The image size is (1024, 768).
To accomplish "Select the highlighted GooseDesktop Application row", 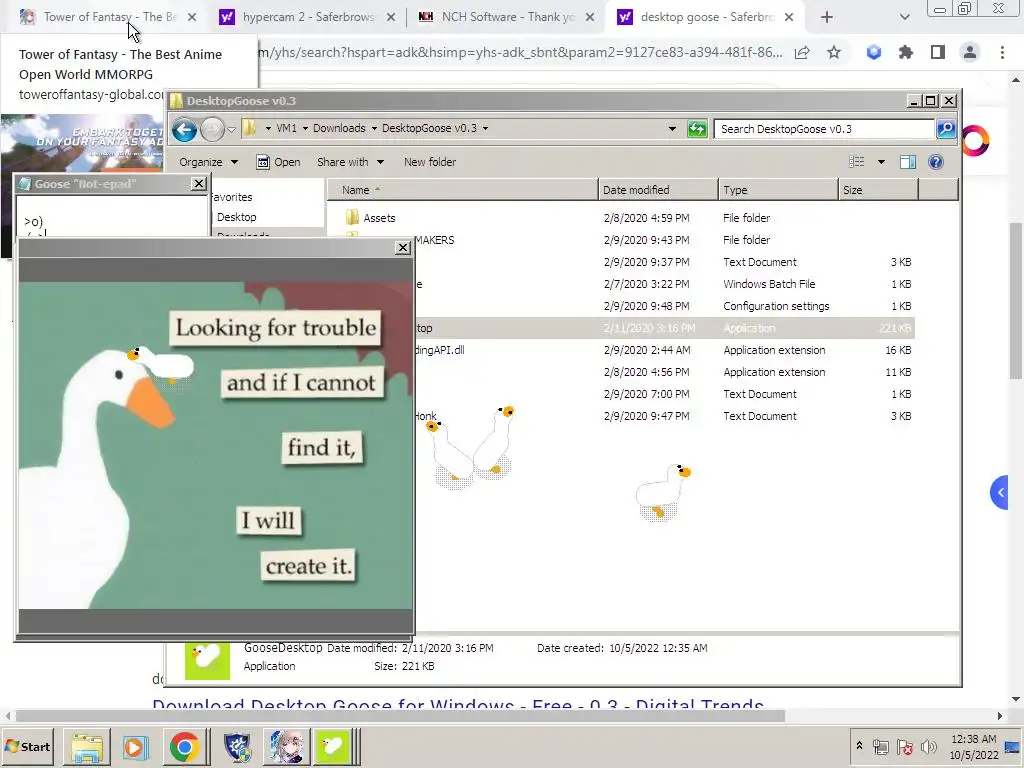I will (664, 328).
